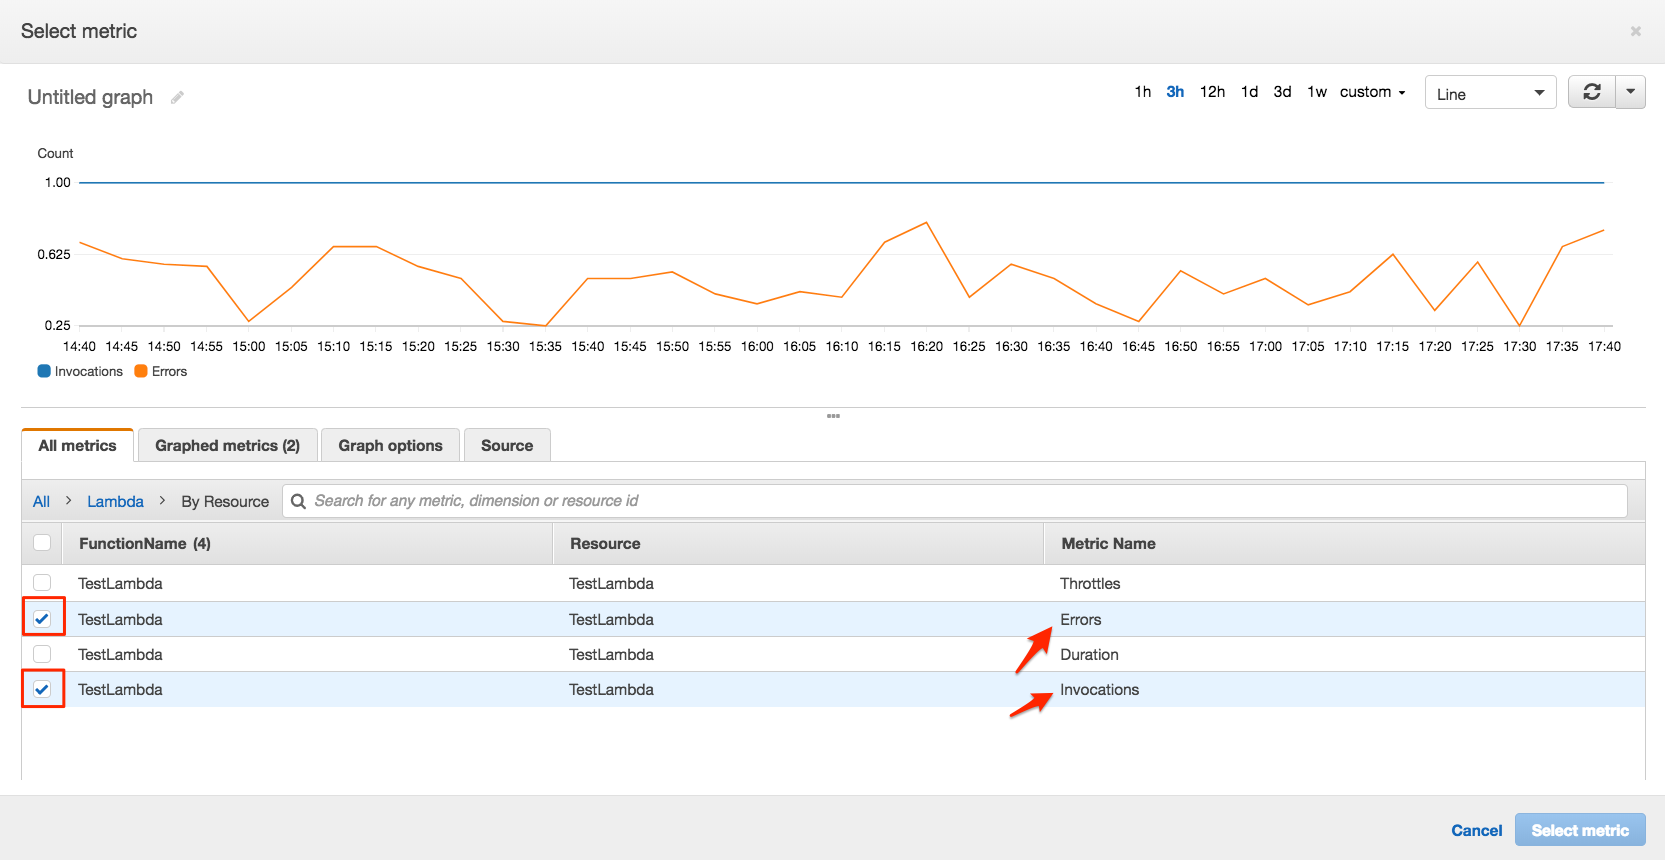Edit the Untitled graph title with pencil icon
This screenshot has height=860, width=1665.
point(177,97)
